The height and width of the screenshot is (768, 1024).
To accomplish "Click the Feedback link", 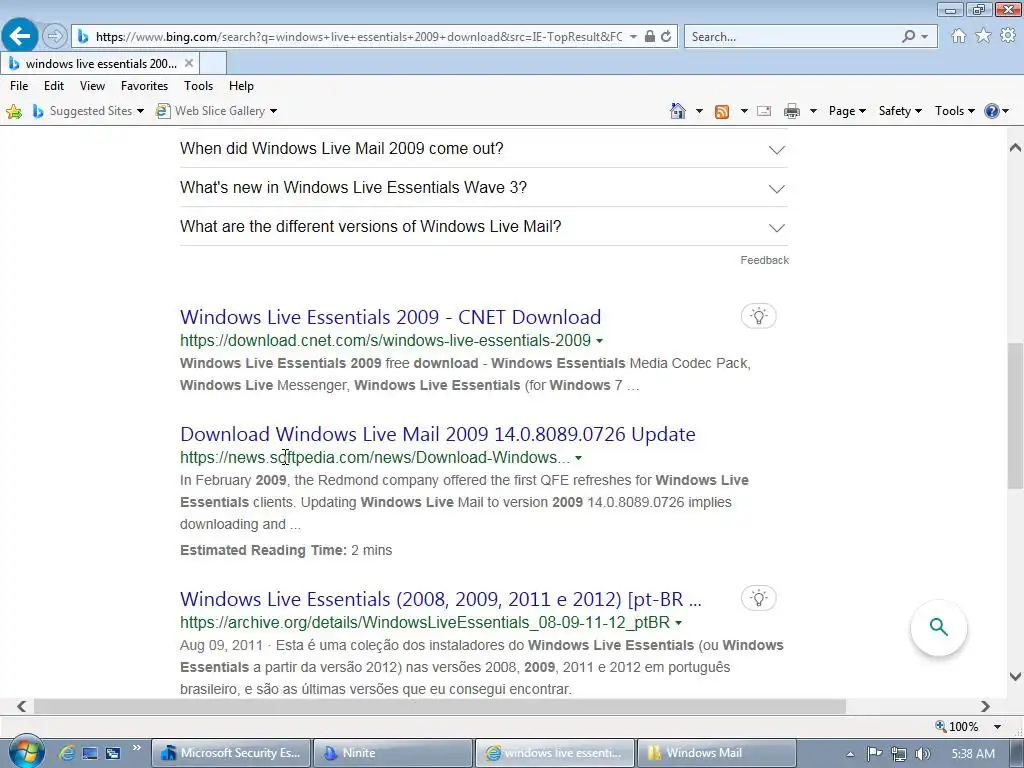I will tap(764, 260).
